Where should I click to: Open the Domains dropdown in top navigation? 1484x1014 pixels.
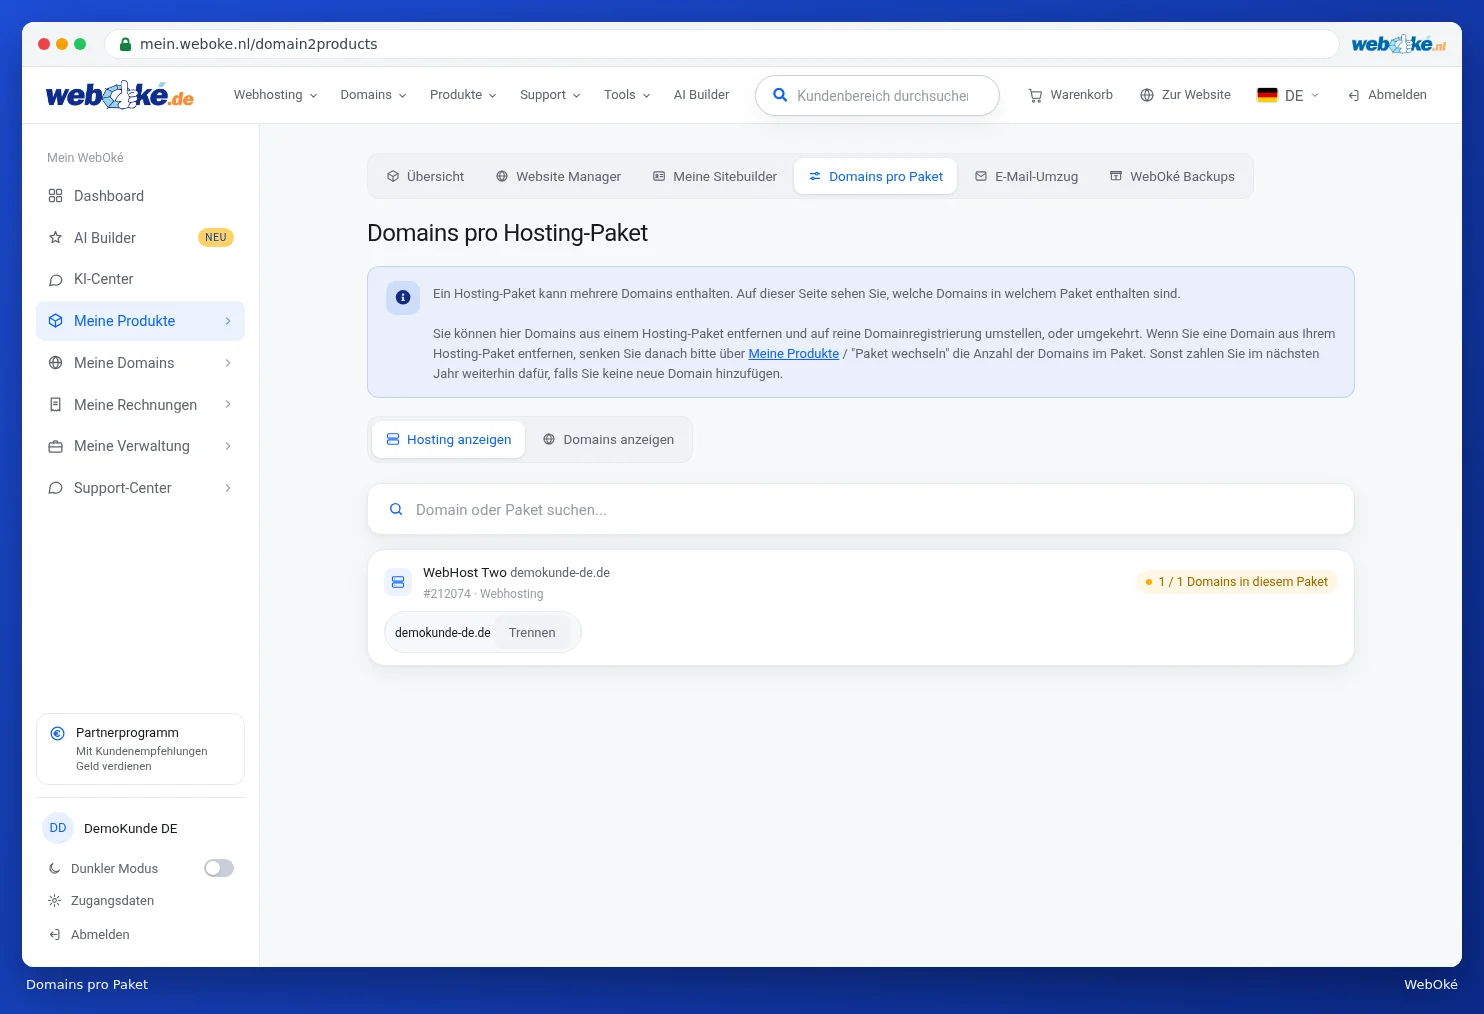click(x=373, y=95)
